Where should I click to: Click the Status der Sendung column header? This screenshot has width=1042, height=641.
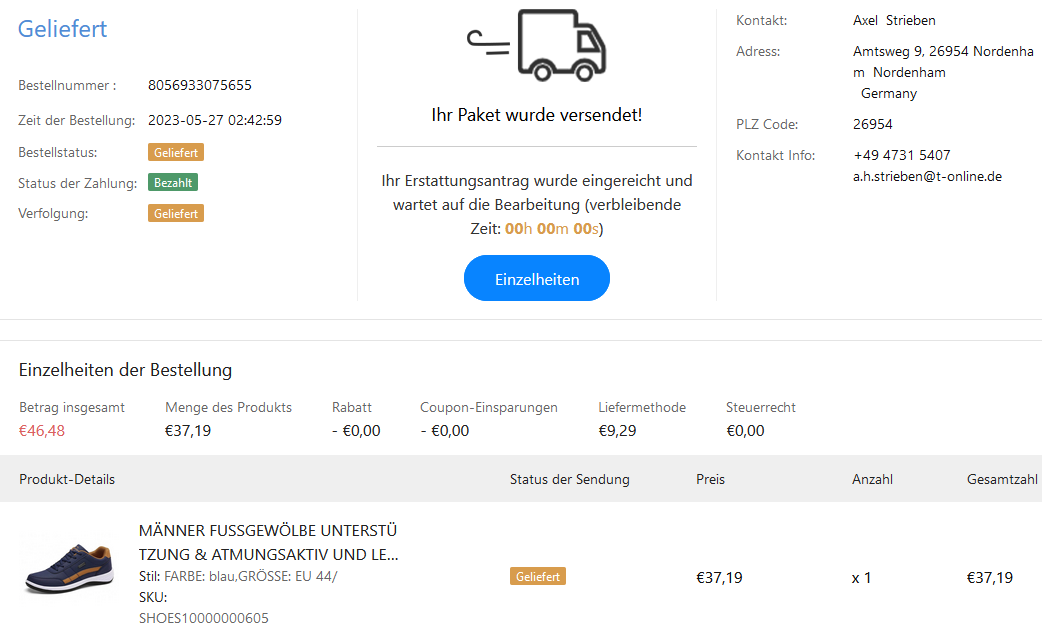tap(570, 479)
